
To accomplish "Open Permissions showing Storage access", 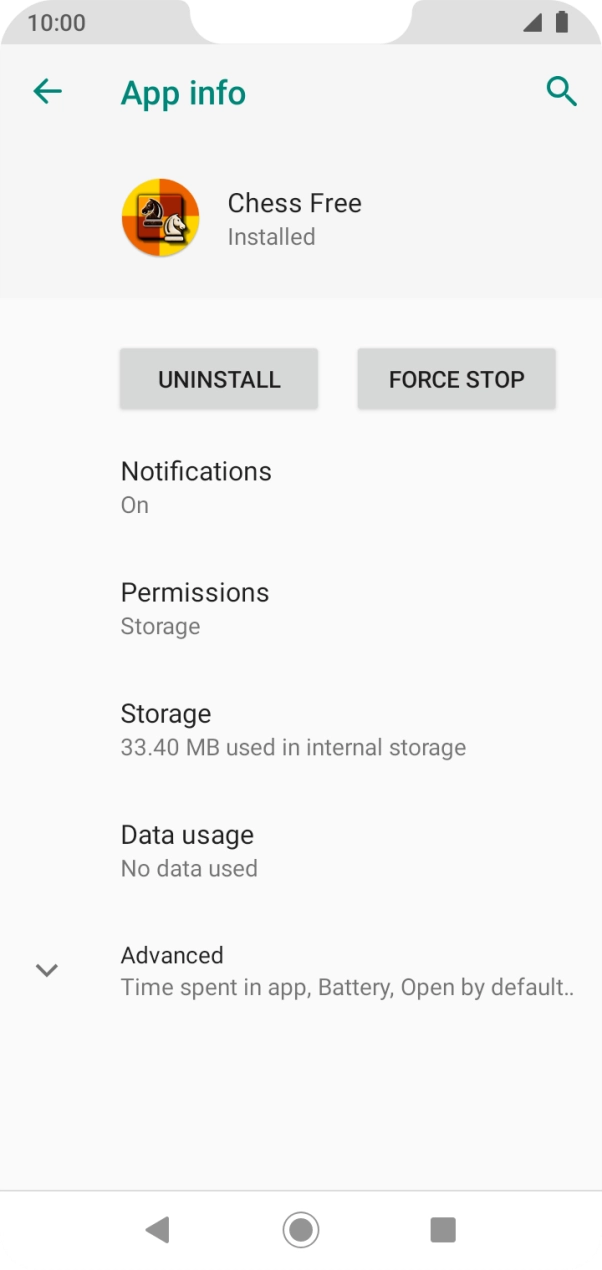I will tap(195, 606).
